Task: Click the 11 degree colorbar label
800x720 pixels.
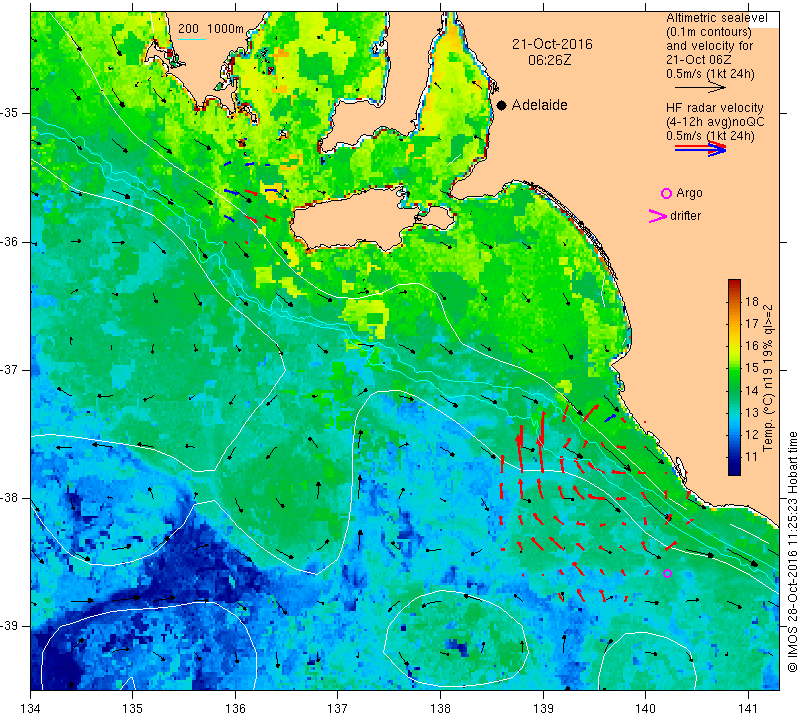Action: 752,457
